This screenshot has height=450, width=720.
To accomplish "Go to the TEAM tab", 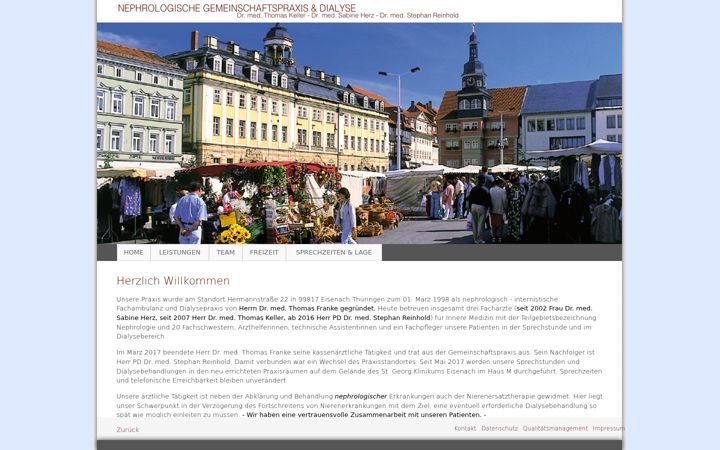I will click(225, 253).
